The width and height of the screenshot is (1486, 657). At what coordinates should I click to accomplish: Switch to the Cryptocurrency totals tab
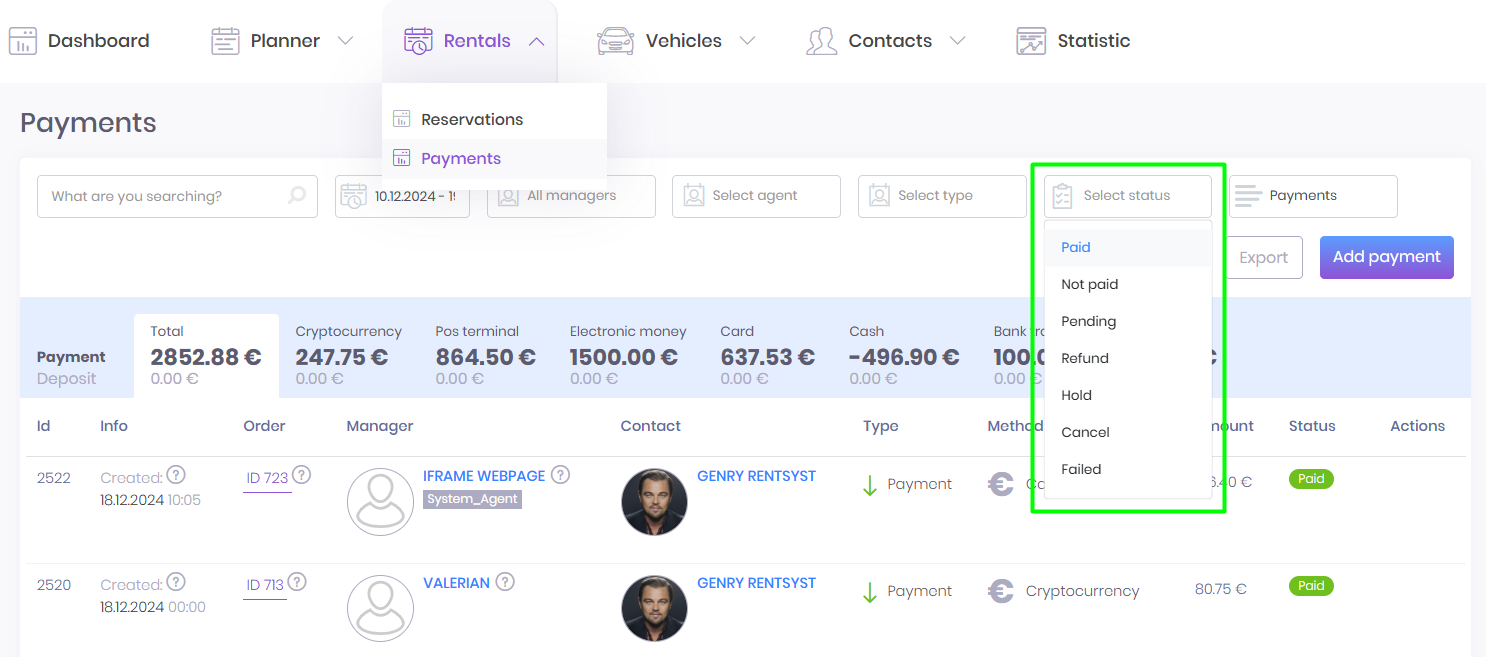click(348, 355)
